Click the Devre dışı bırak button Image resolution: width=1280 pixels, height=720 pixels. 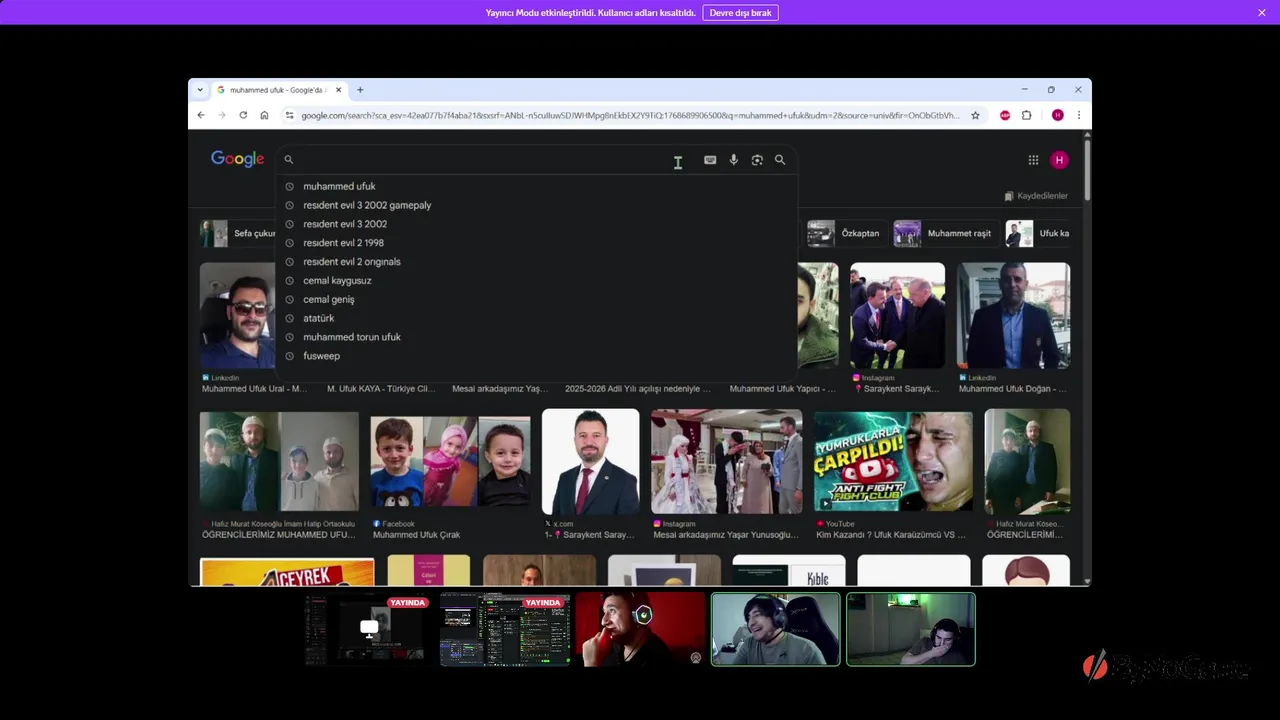(x=740, y=12)
